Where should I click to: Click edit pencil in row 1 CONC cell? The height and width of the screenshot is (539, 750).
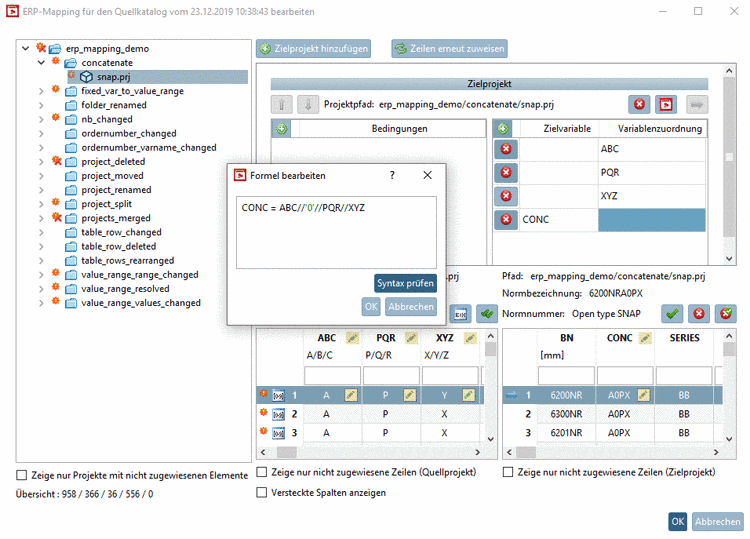(x=644, y=395)
